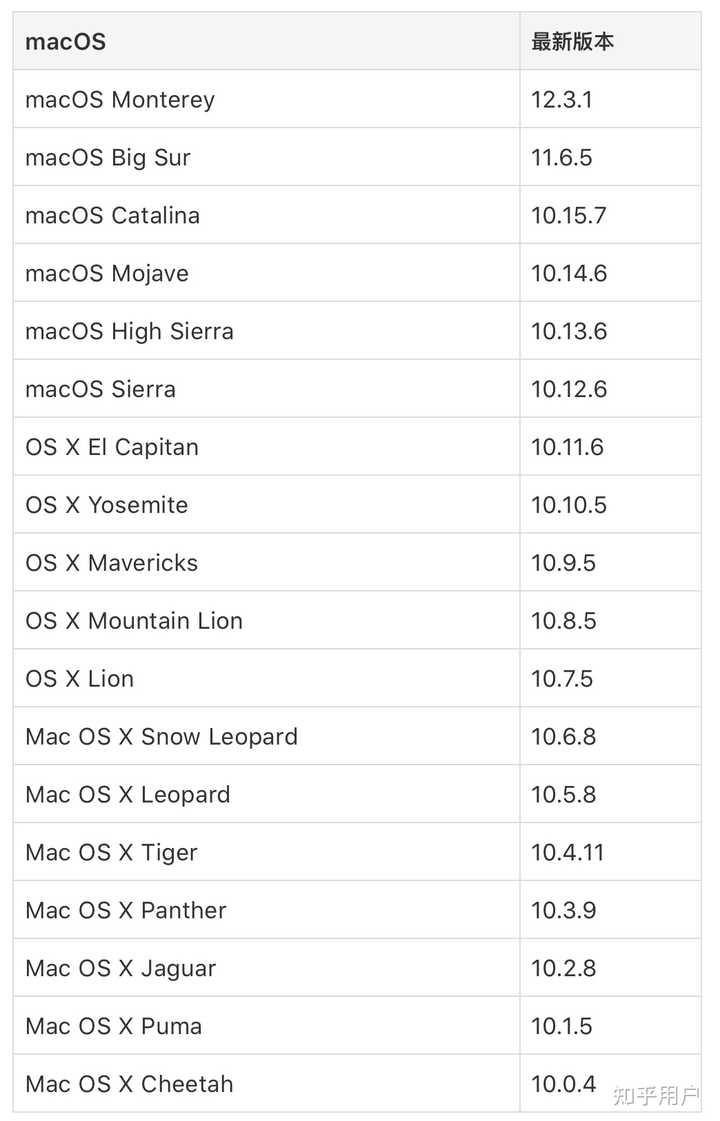Image resolution: width=720 pixels, height=1121 pixels.
Task: Click the OS X Lion cell
Action: pyautogui.click(x=80, y=679)
